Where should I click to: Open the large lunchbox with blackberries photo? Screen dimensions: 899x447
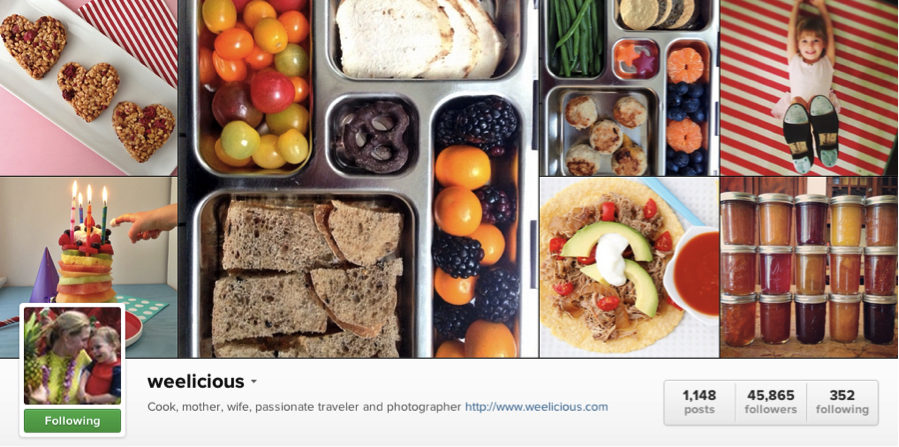[358, 178]
